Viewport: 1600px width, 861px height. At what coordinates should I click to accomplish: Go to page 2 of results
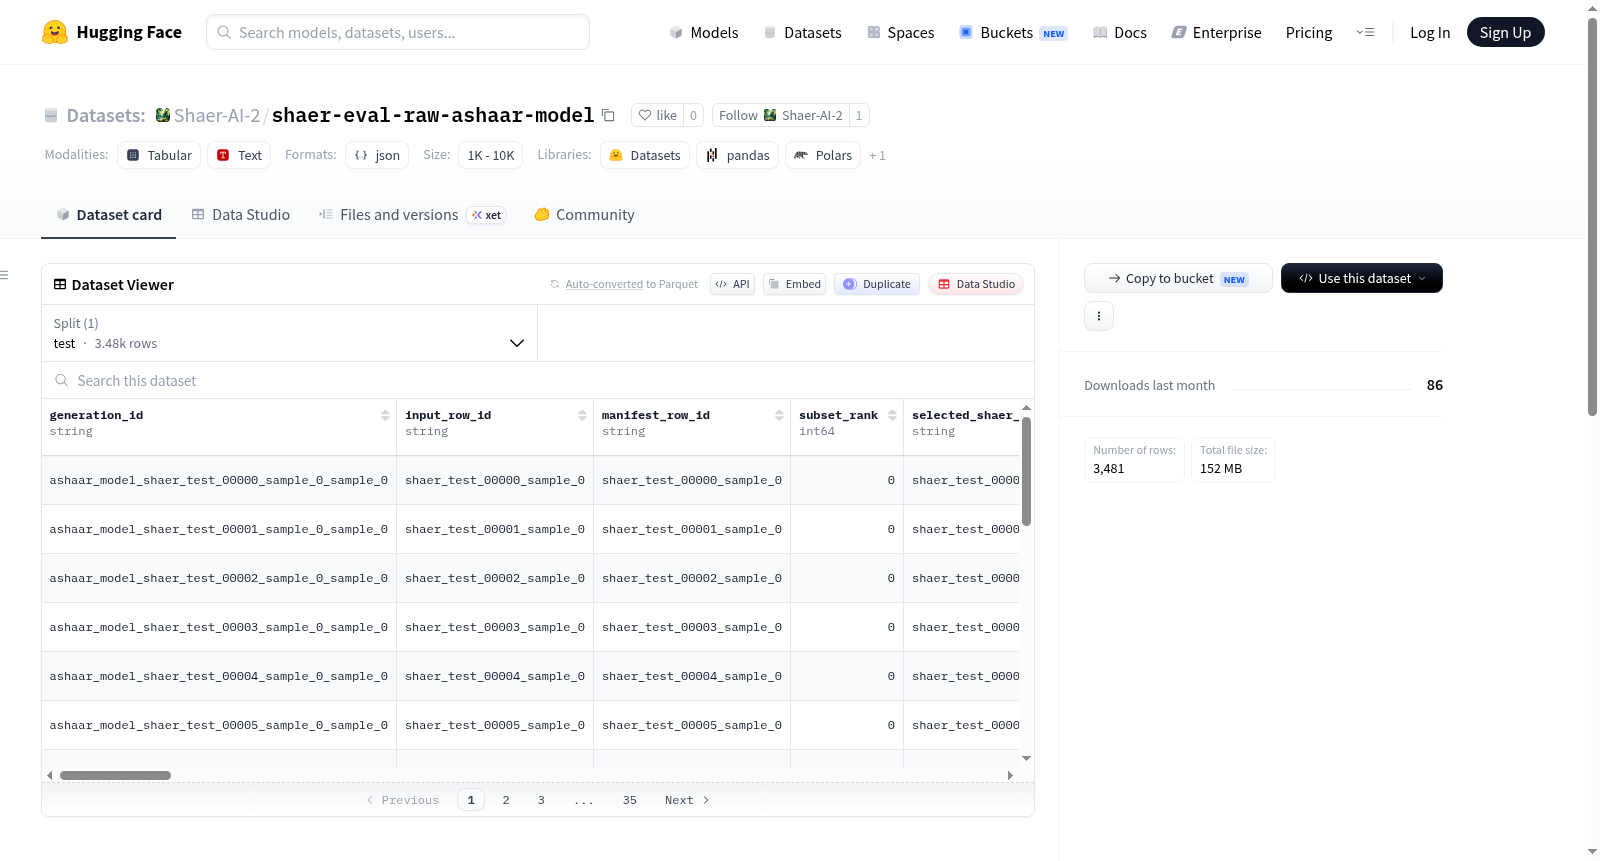pos(506,800)
